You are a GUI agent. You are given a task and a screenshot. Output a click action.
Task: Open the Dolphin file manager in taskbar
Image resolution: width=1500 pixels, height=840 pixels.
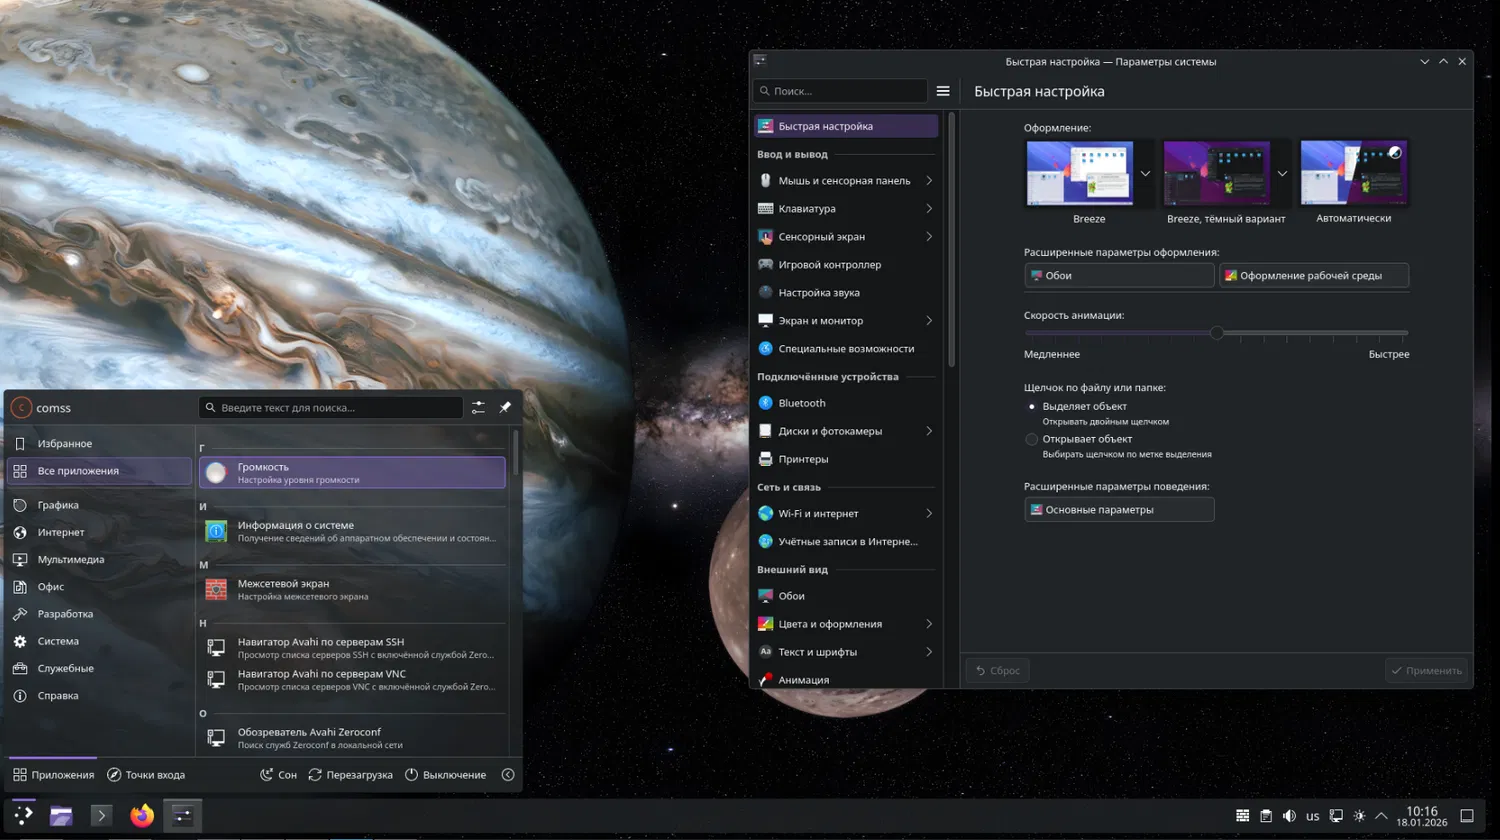[61, 815]
